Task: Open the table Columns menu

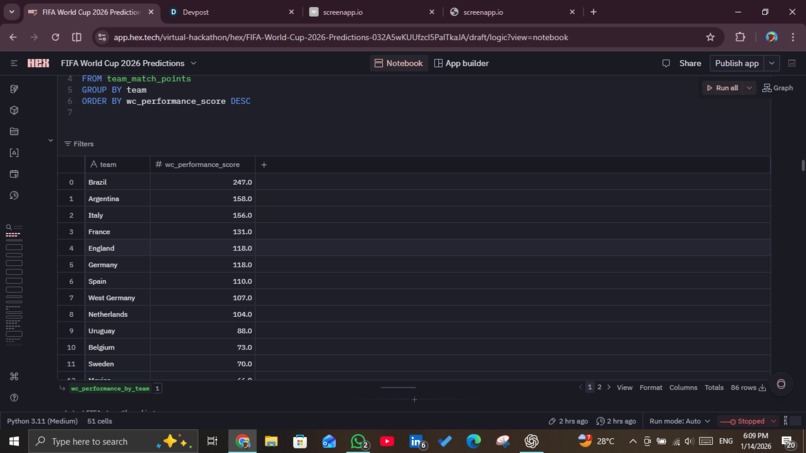Action: click(x=683, y=388)
